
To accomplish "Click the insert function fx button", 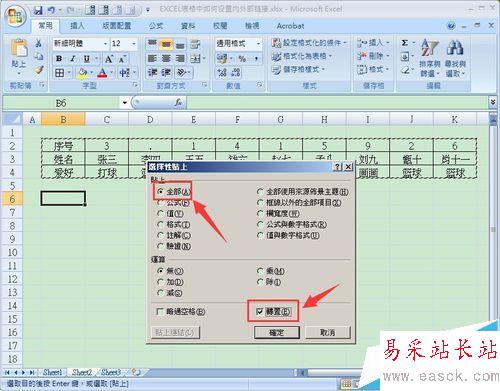I will pos(178,103).
